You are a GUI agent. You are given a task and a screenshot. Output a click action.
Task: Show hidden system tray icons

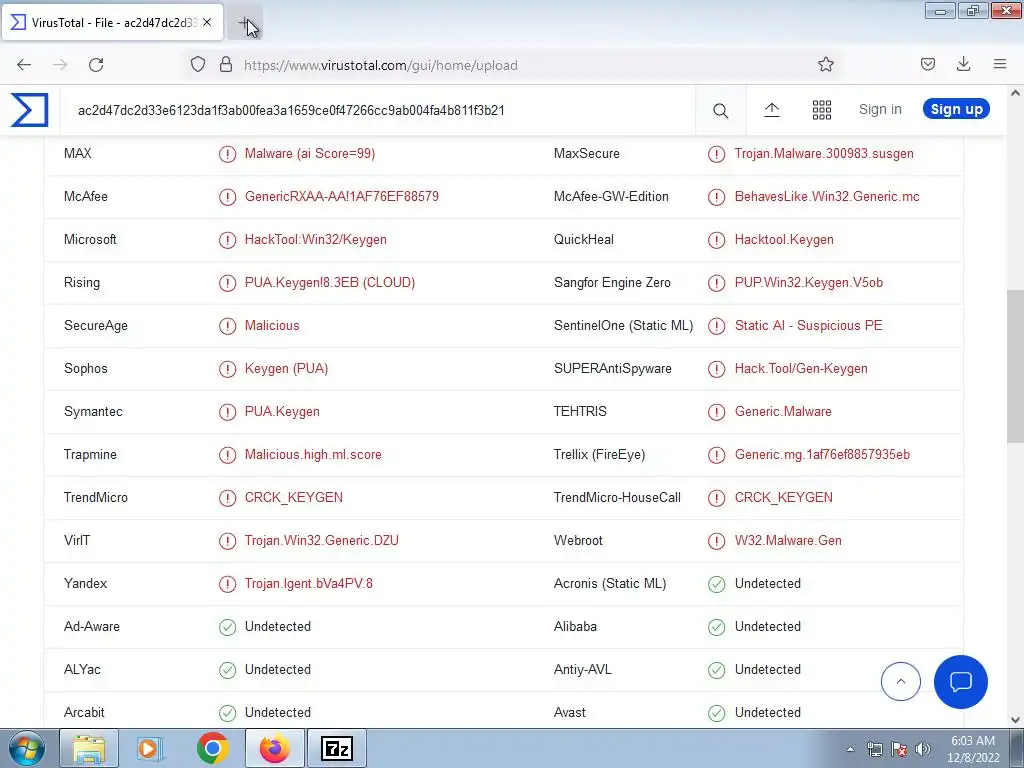coord(850,749)
